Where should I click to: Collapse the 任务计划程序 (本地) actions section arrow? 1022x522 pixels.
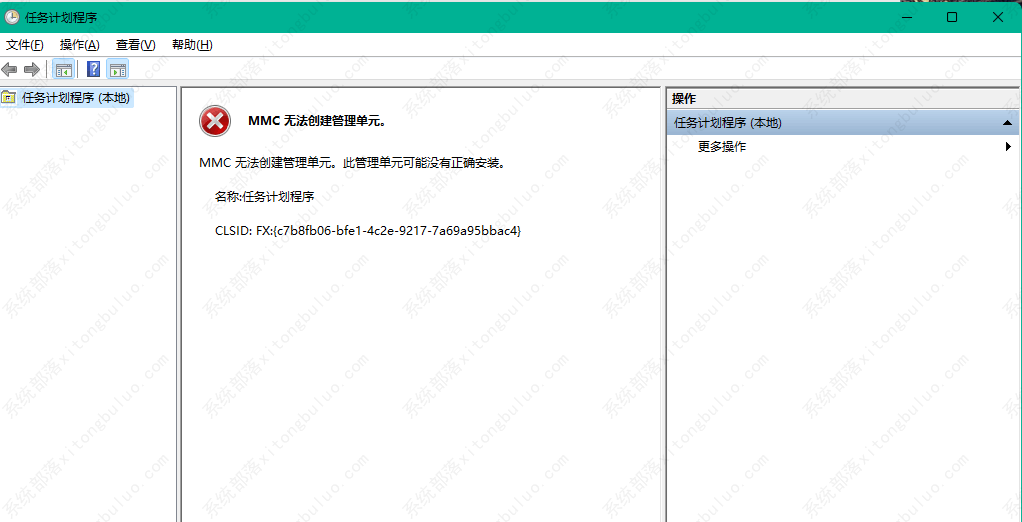pyautogui.click(x=1007, y=123)
